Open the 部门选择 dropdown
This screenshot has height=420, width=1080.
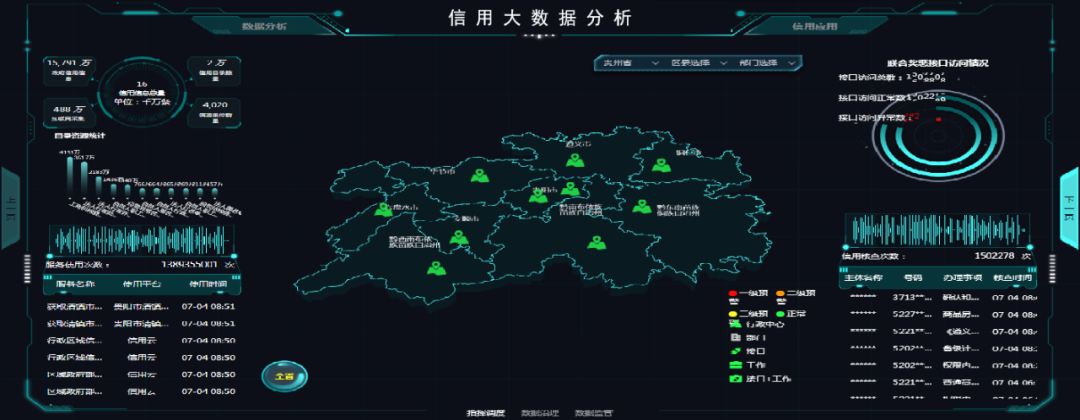[x=766, y=63]
